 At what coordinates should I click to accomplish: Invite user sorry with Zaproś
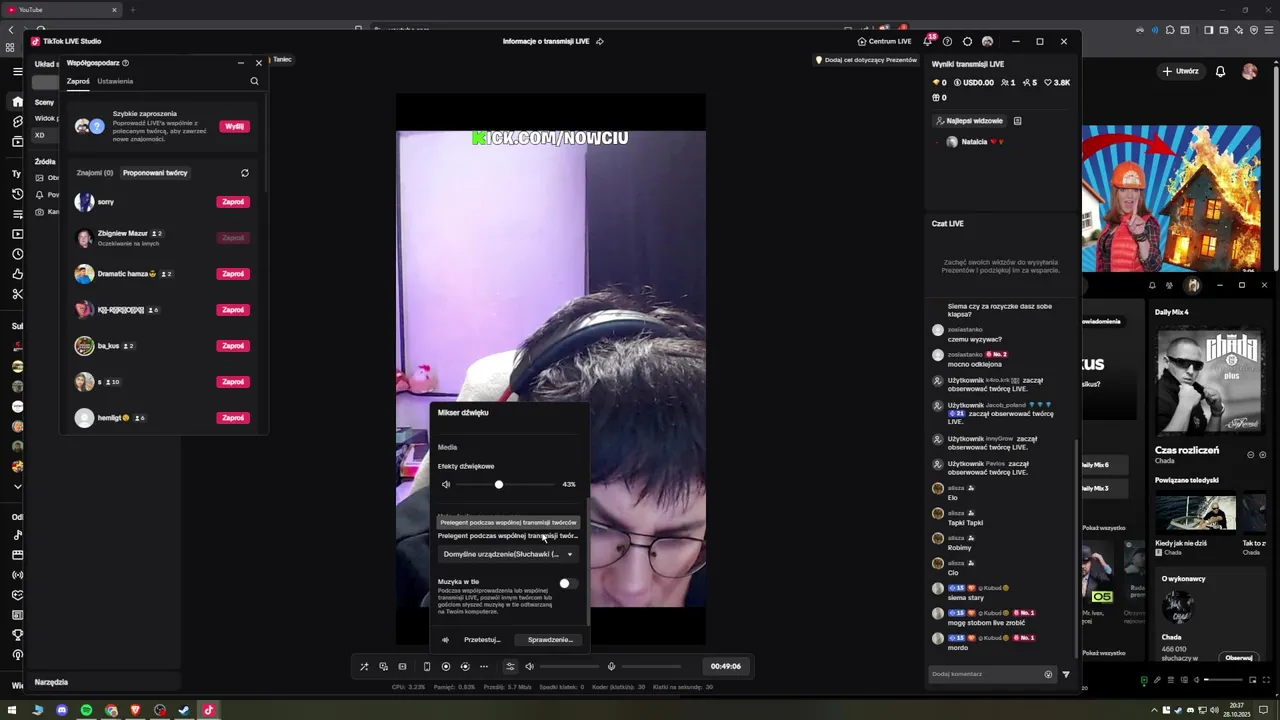(x=233, y=202)
